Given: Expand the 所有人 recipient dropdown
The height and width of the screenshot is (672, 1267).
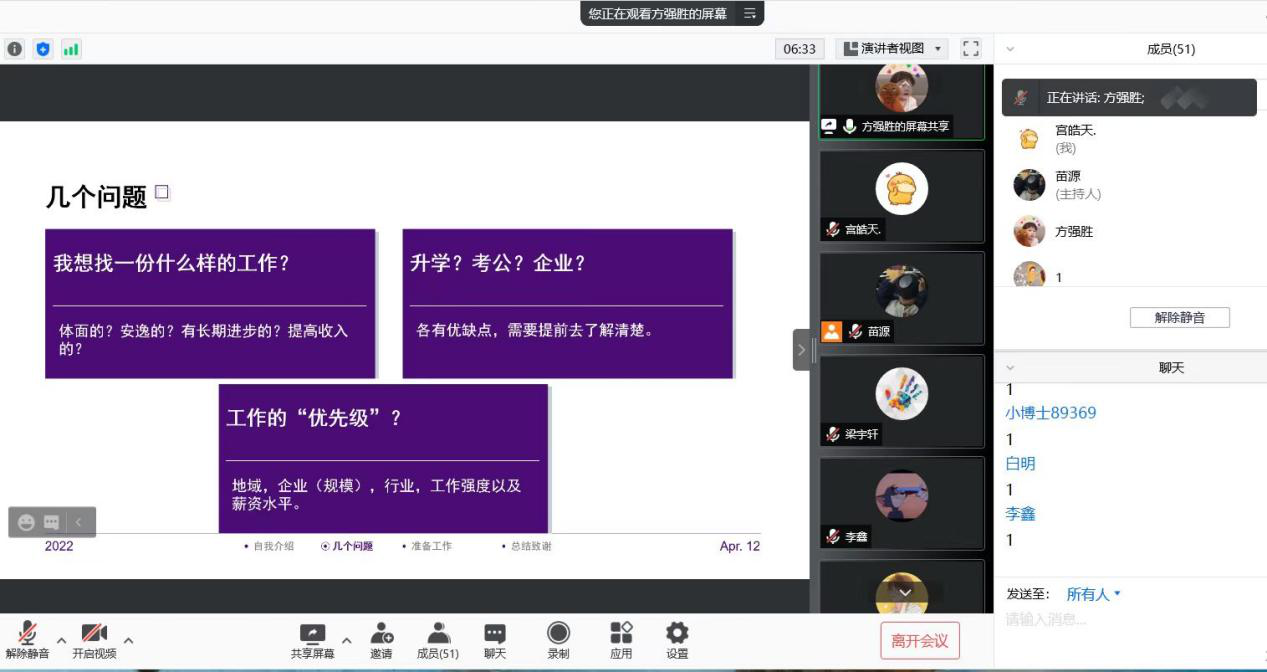Looking at the screenshot, I should point(1094,594).
